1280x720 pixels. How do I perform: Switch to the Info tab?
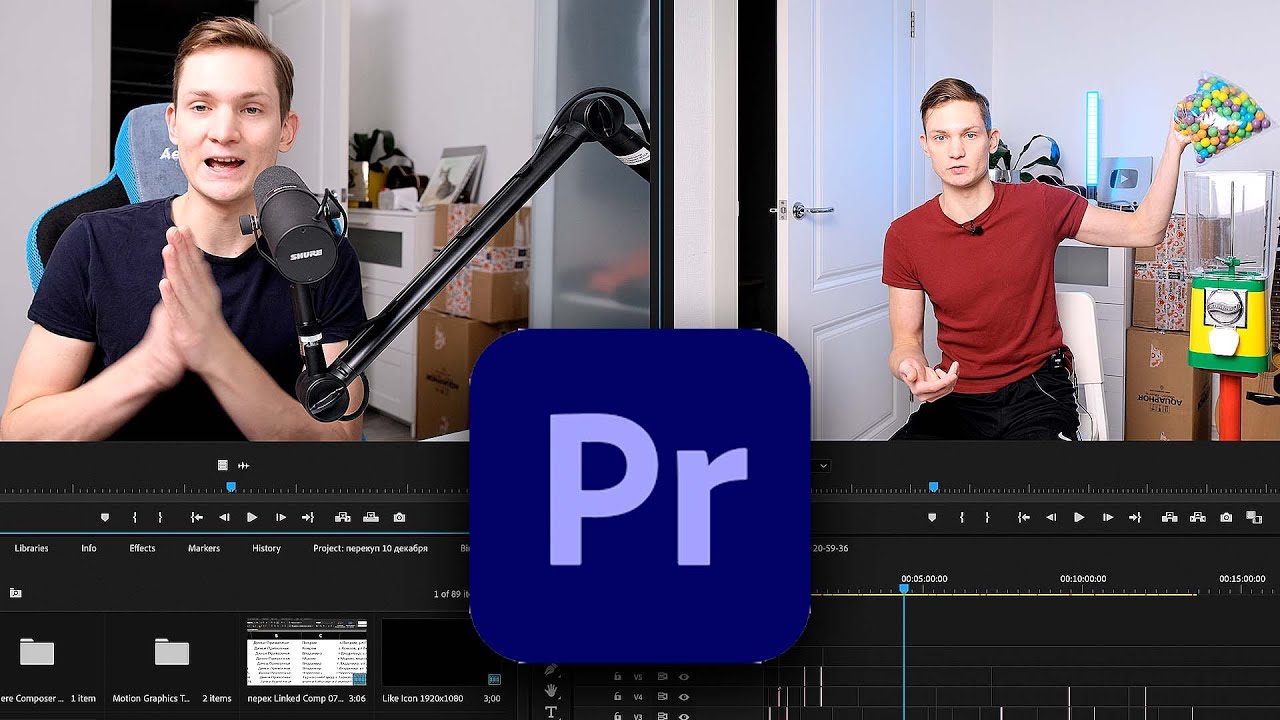click(89, 548)
